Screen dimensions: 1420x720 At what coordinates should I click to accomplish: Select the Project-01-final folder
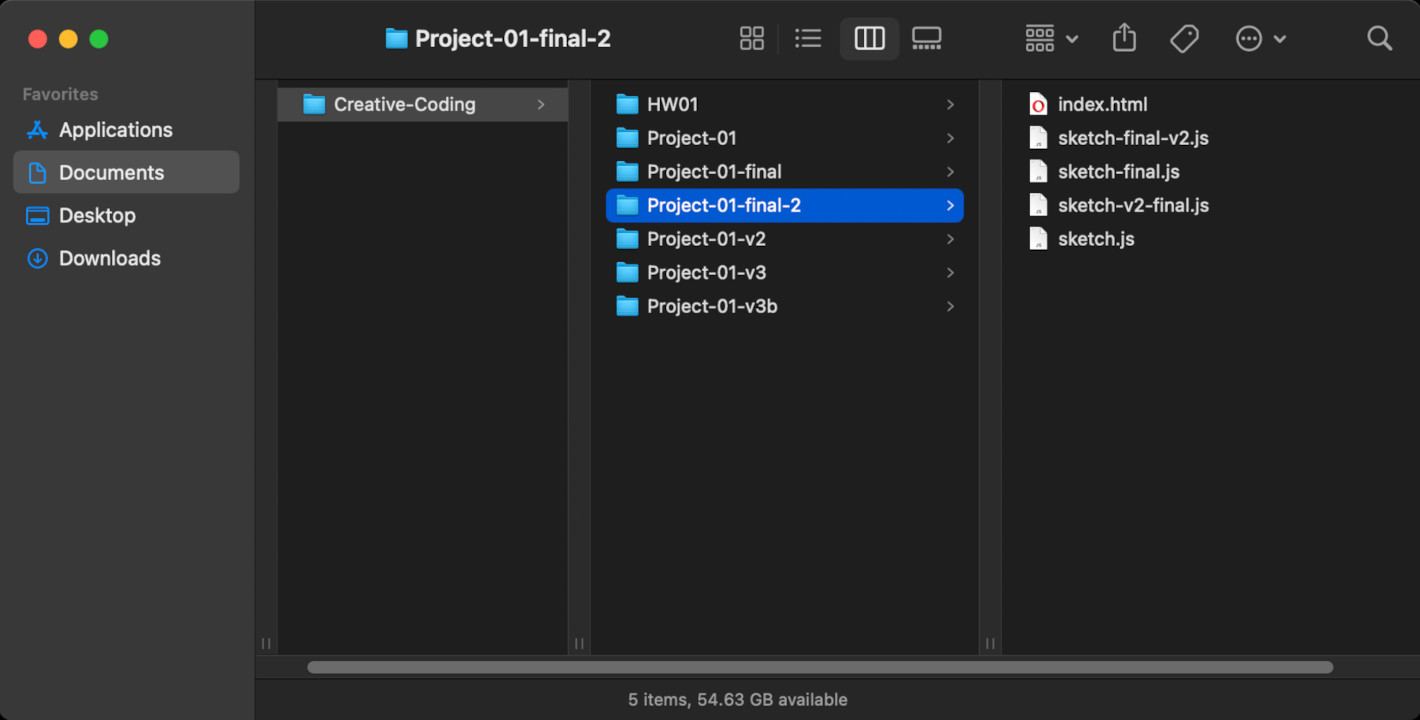713,172
